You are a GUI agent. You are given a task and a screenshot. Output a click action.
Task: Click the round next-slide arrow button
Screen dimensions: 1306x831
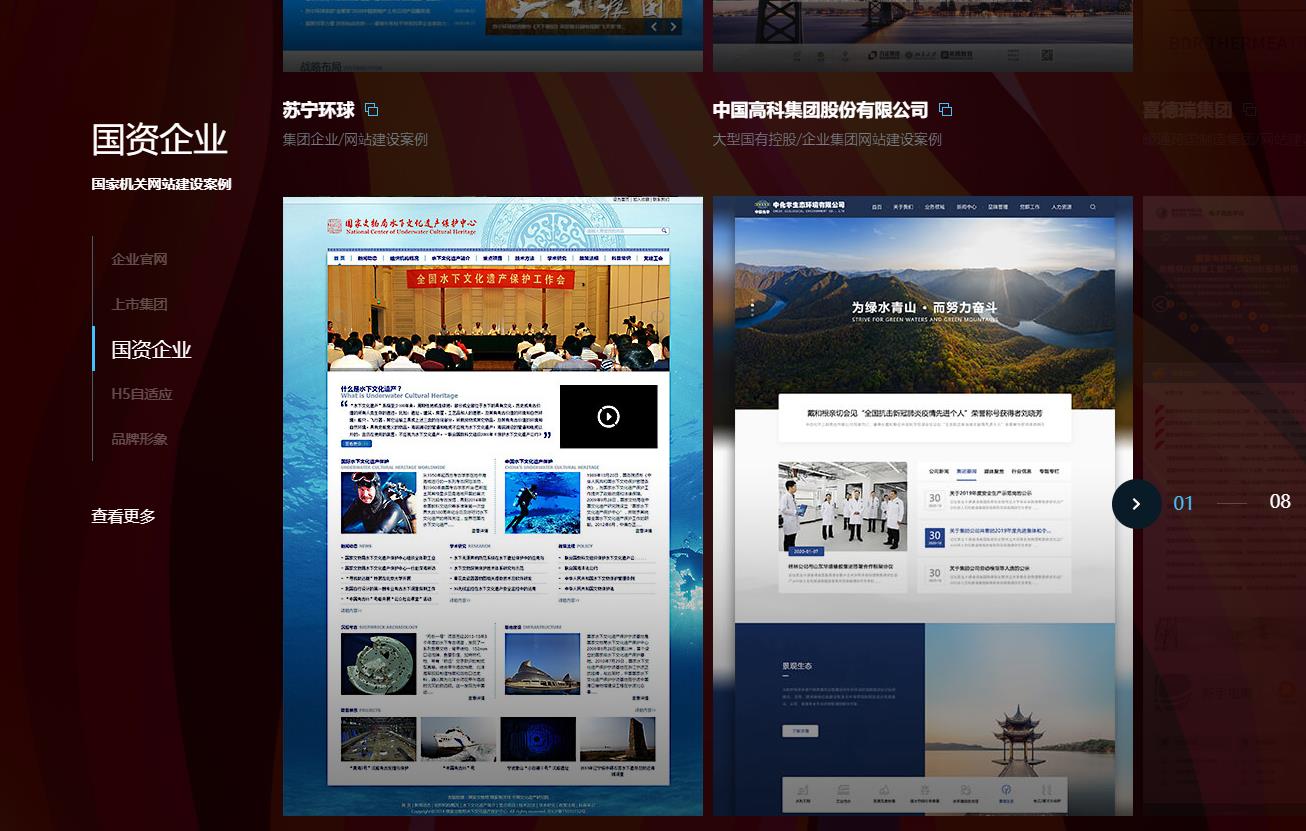(1136, 504)
